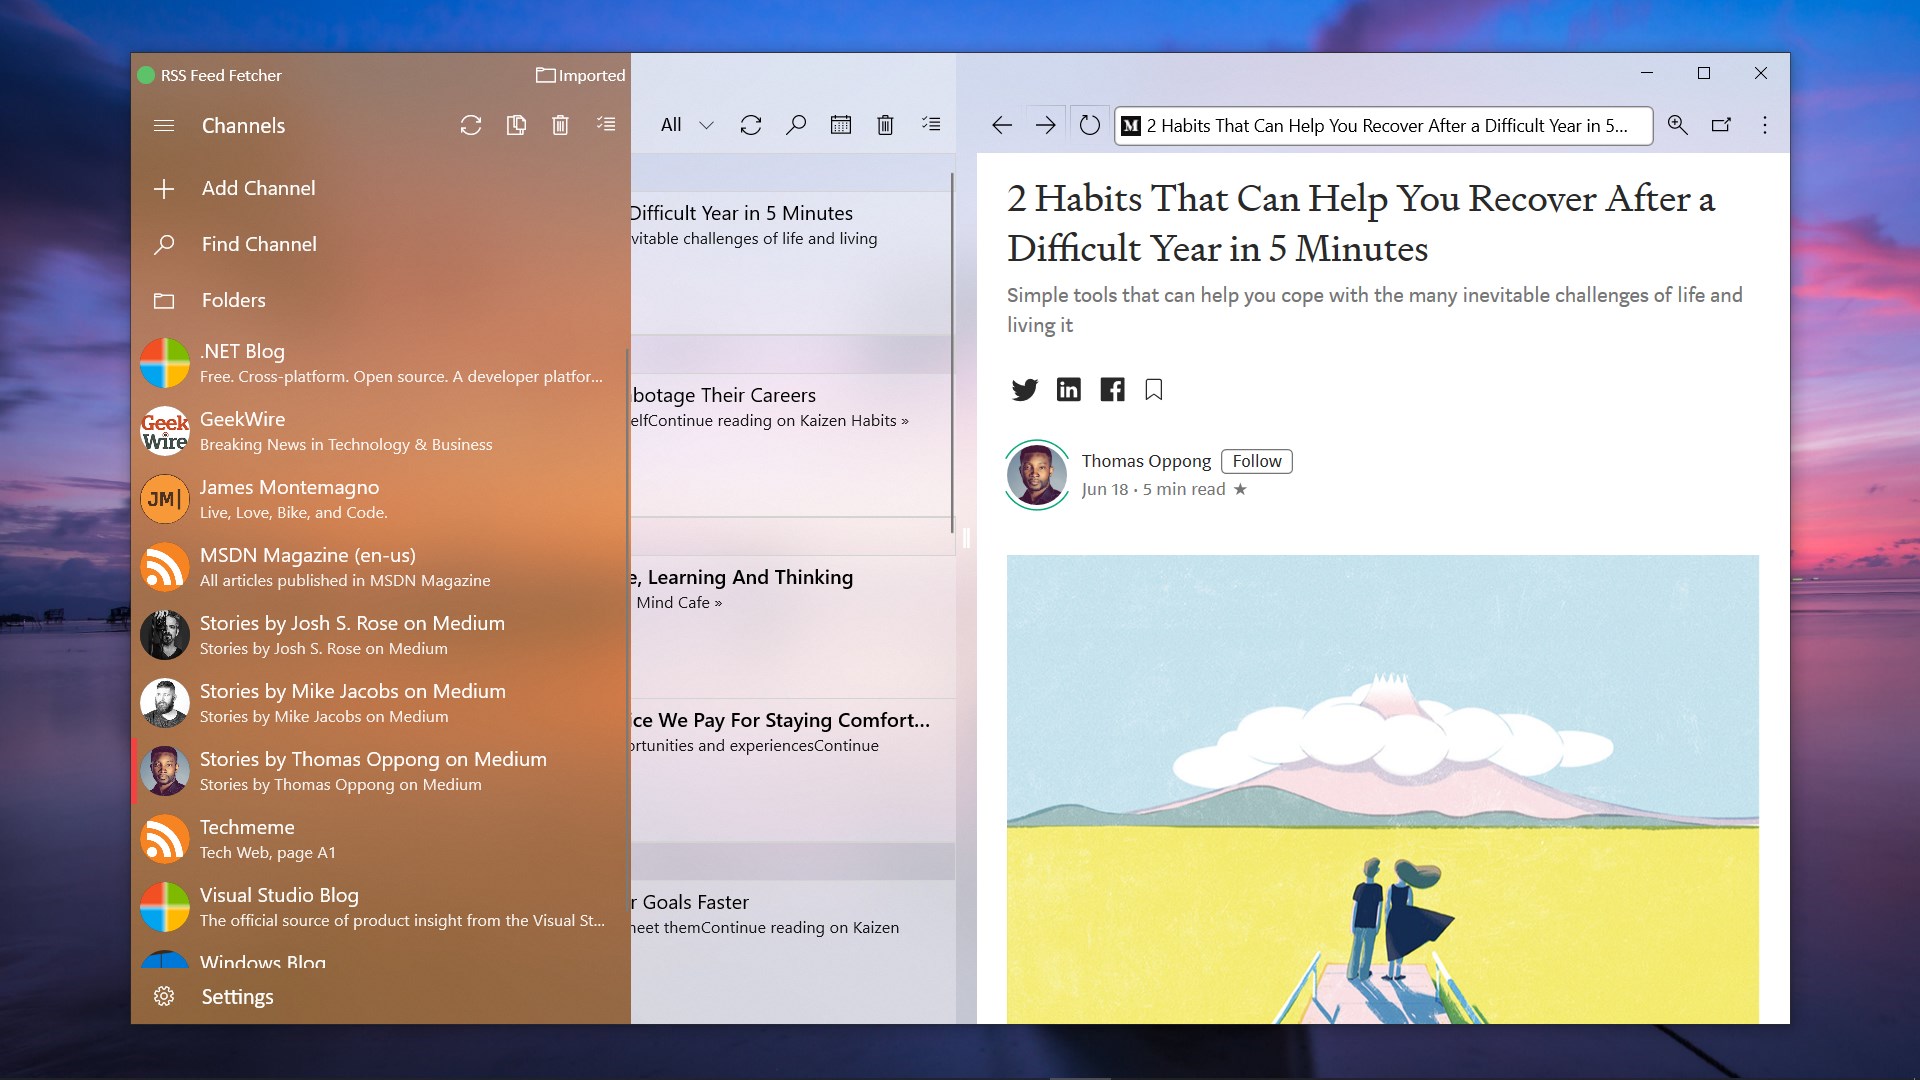The height and width of the screenshot is (1080, 1920).
Task: Share the article on Twitter
Action: click(x=1024, y=390)
